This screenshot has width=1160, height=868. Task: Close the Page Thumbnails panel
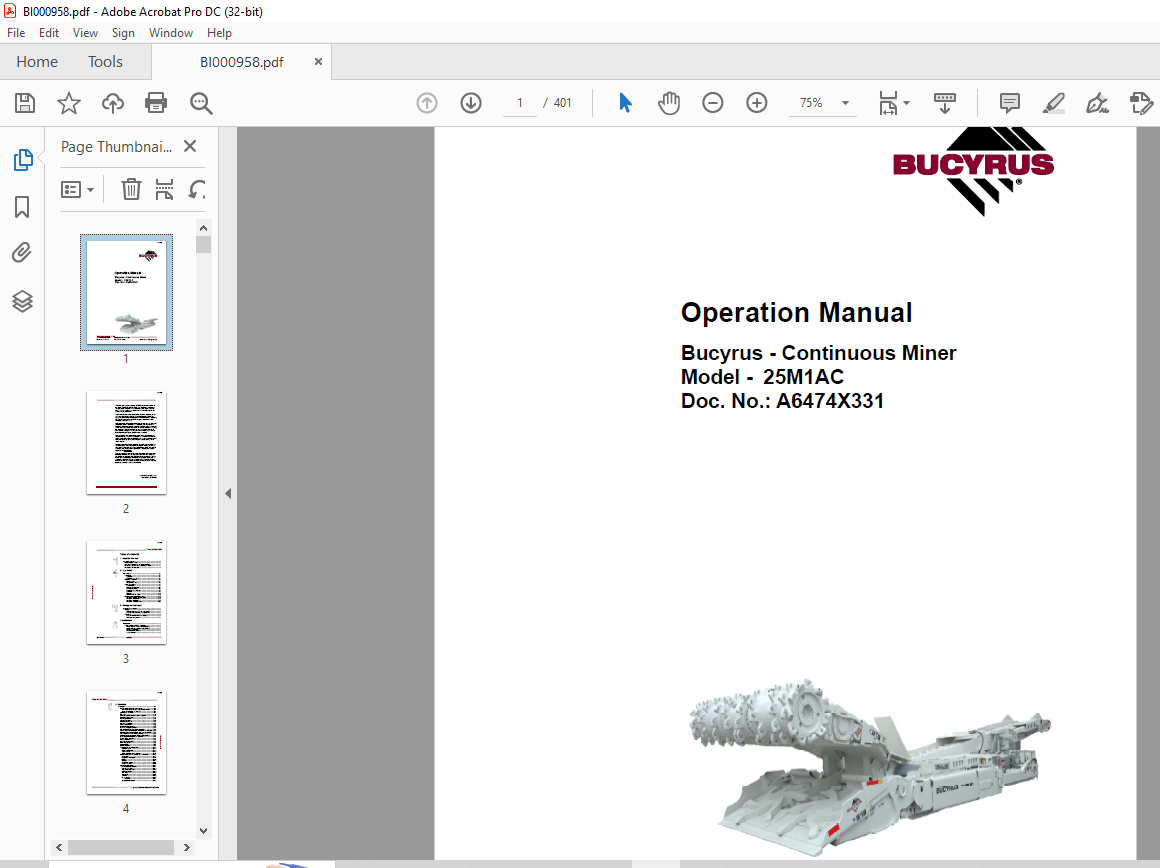click(x=190, y=147)
